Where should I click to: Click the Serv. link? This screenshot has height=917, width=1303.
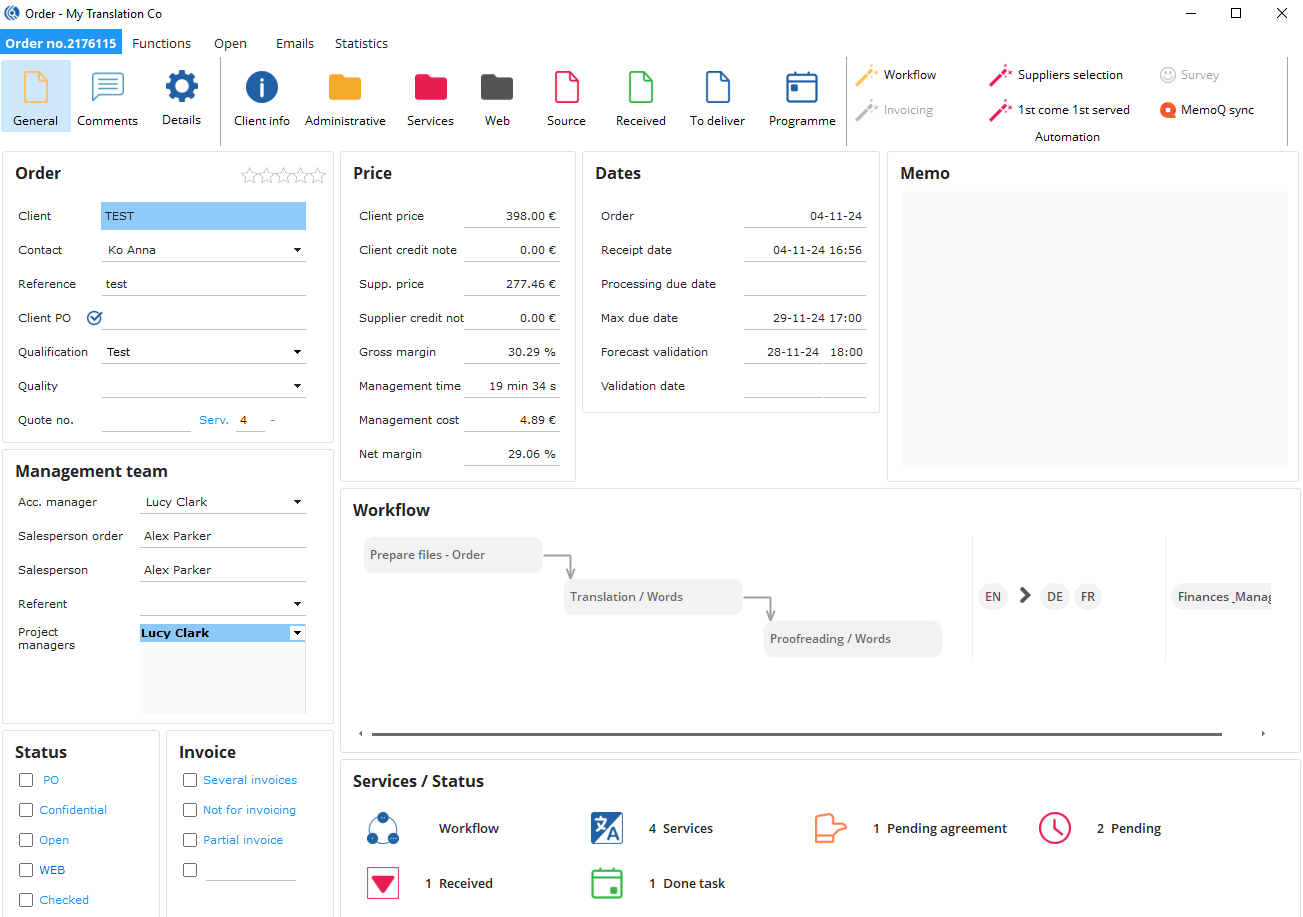click(213, 420)
